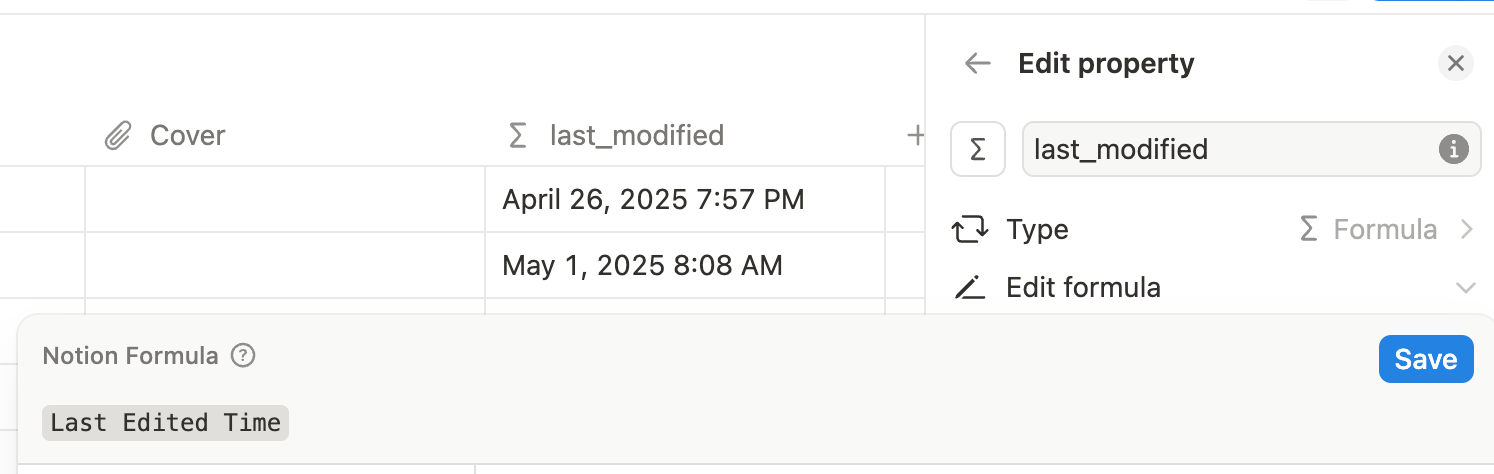The height and width of the screenshot is (474, 1494).
Task: Click the Edit formula pencil icon
Action: 969,288
